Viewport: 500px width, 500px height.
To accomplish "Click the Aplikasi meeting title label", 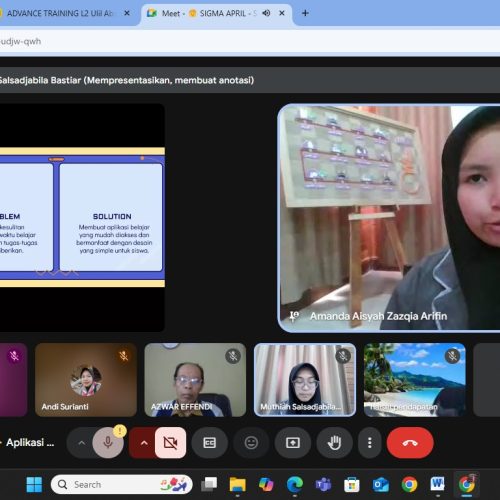I will pos(29,443).
